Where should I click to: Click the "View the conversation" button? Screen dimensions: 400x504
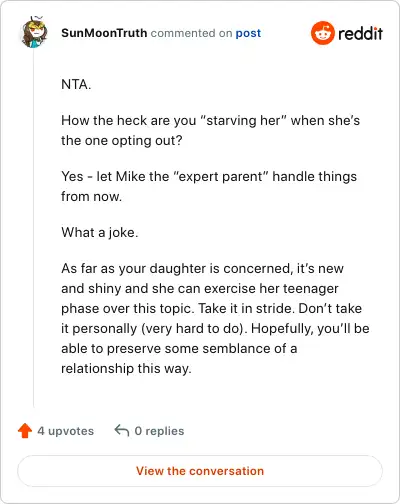coord(200,471)
